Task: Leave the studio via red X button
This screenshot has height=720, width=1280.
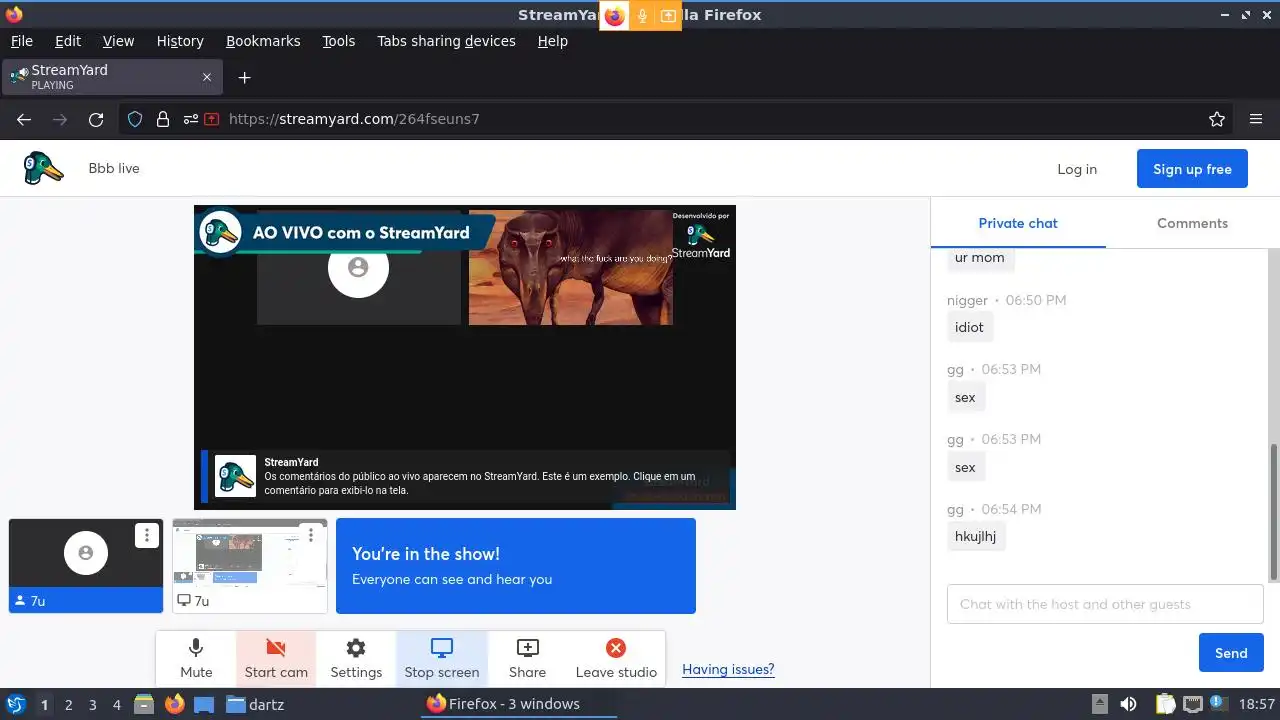Action: click(616, 659)
